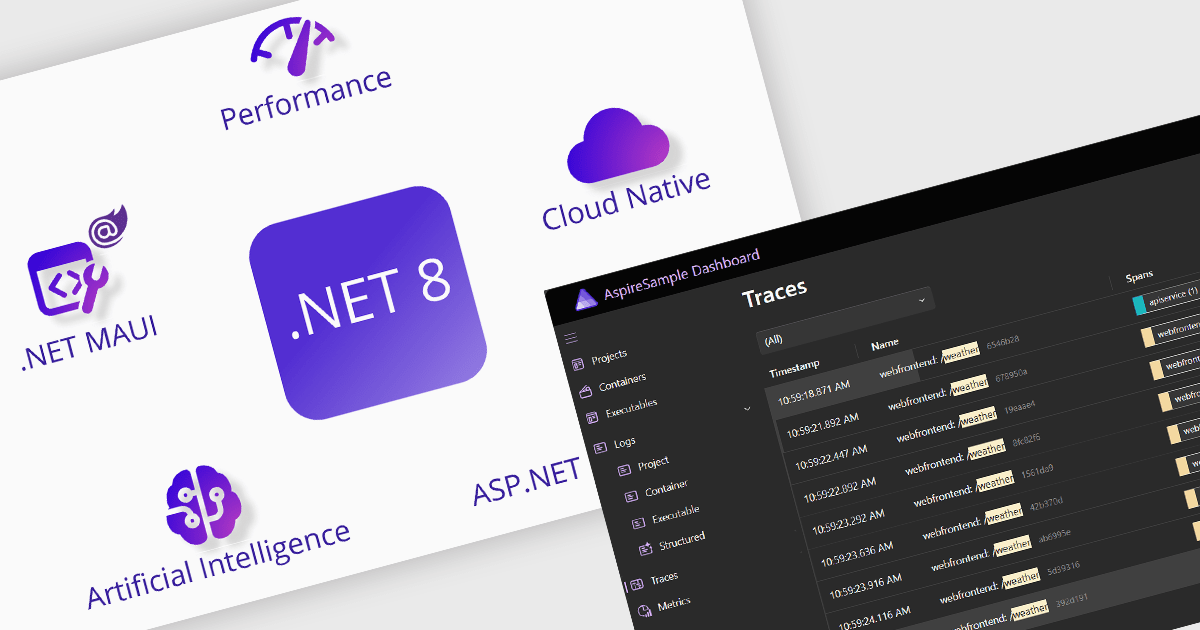Click teal apiservice color swatch
Image resolution: width=1200 pixels, height=630 pixels.
point(1139,304)
